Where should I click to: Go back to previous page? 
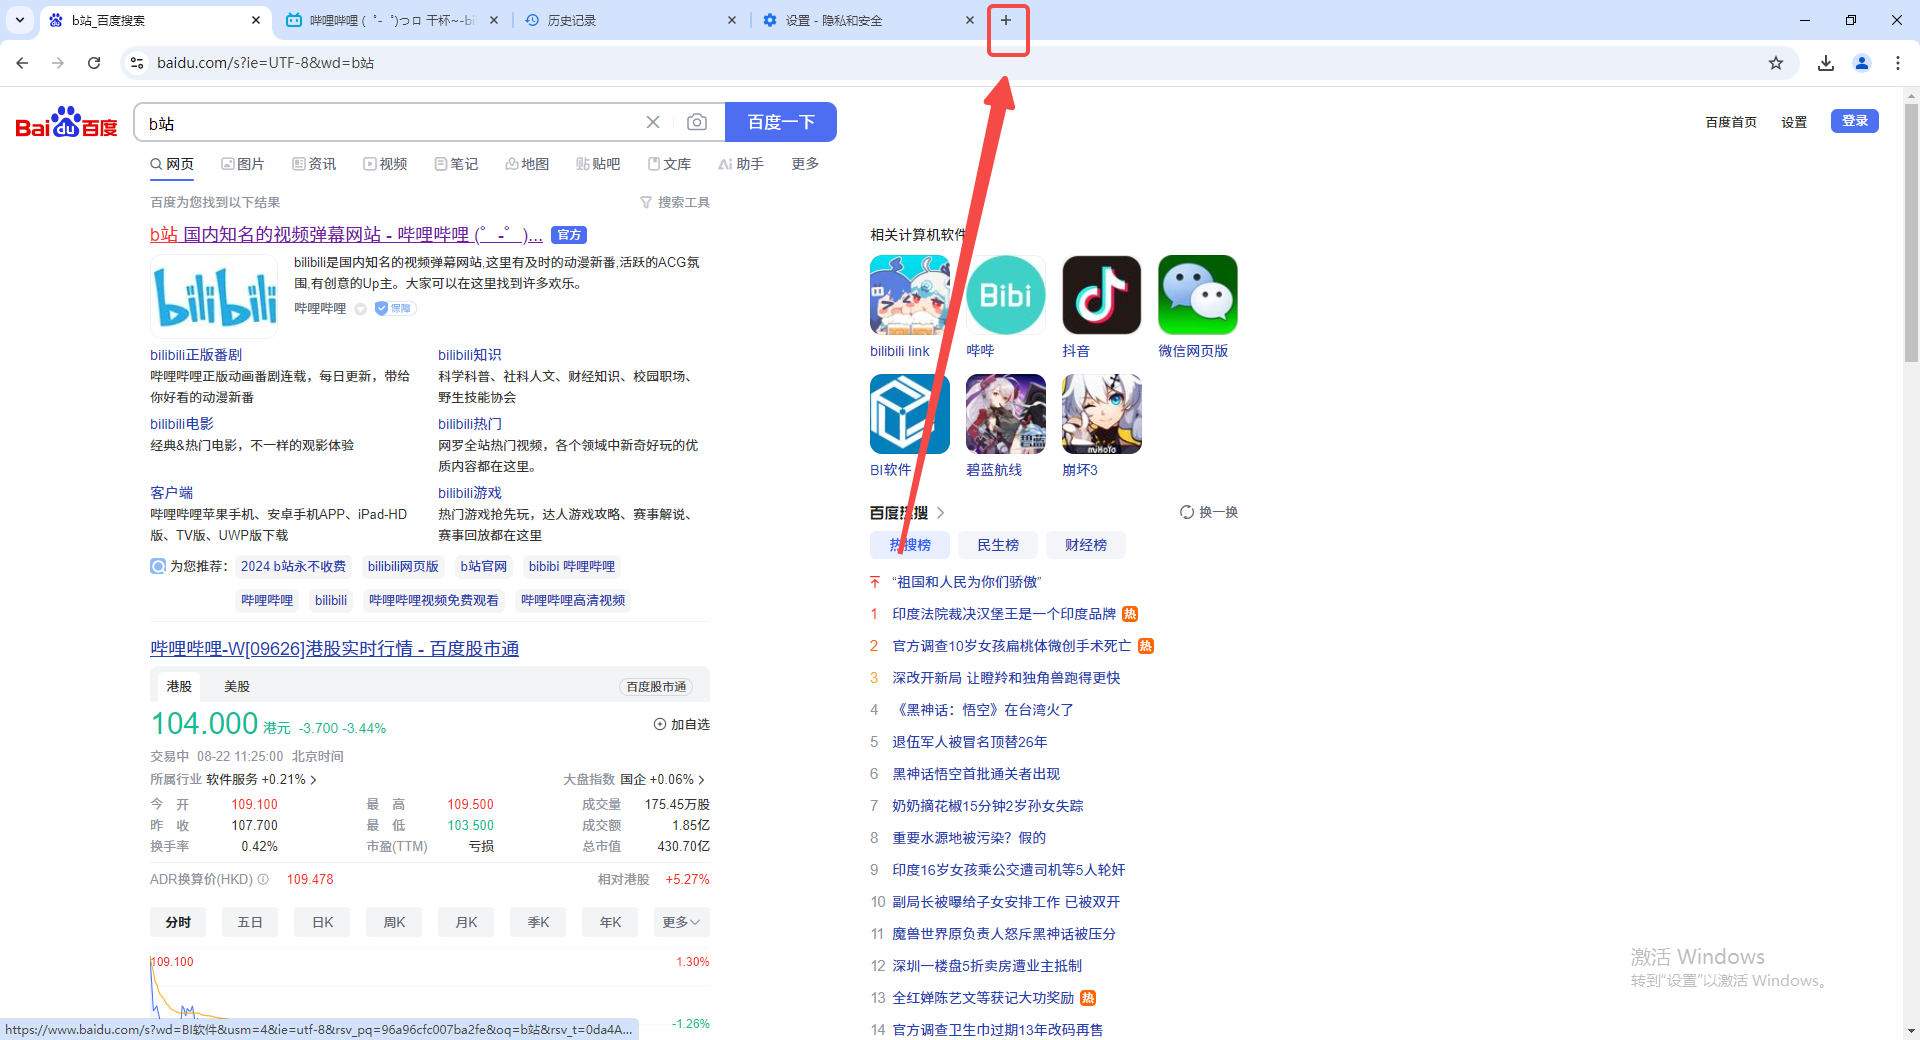click(x=22, y=63)
